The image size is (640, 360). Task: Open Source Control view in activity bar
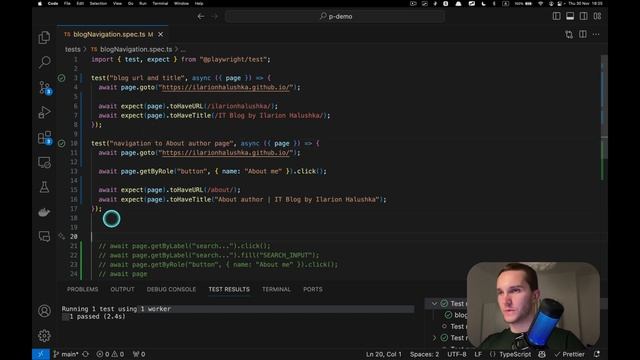point(44,87)
